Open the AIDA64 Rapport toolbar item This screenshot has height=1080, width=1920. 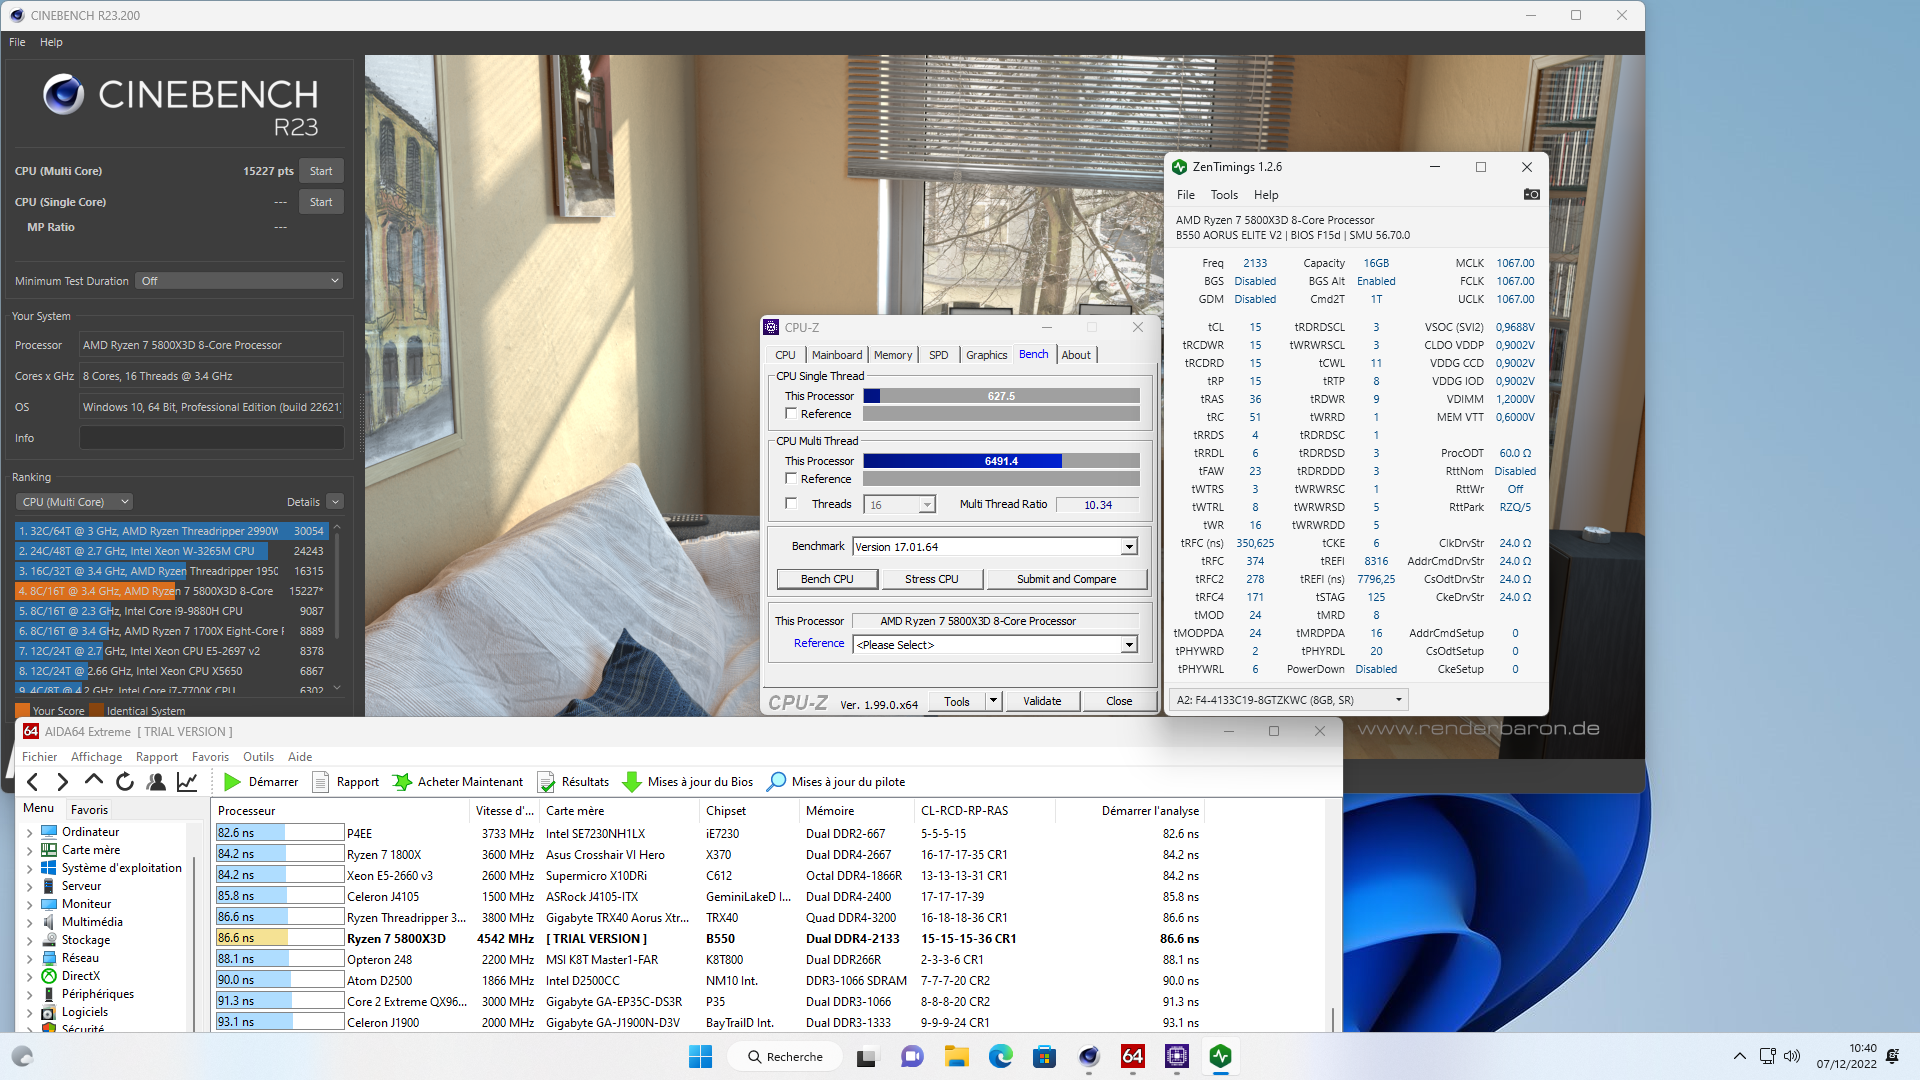(x=346, y=782)
